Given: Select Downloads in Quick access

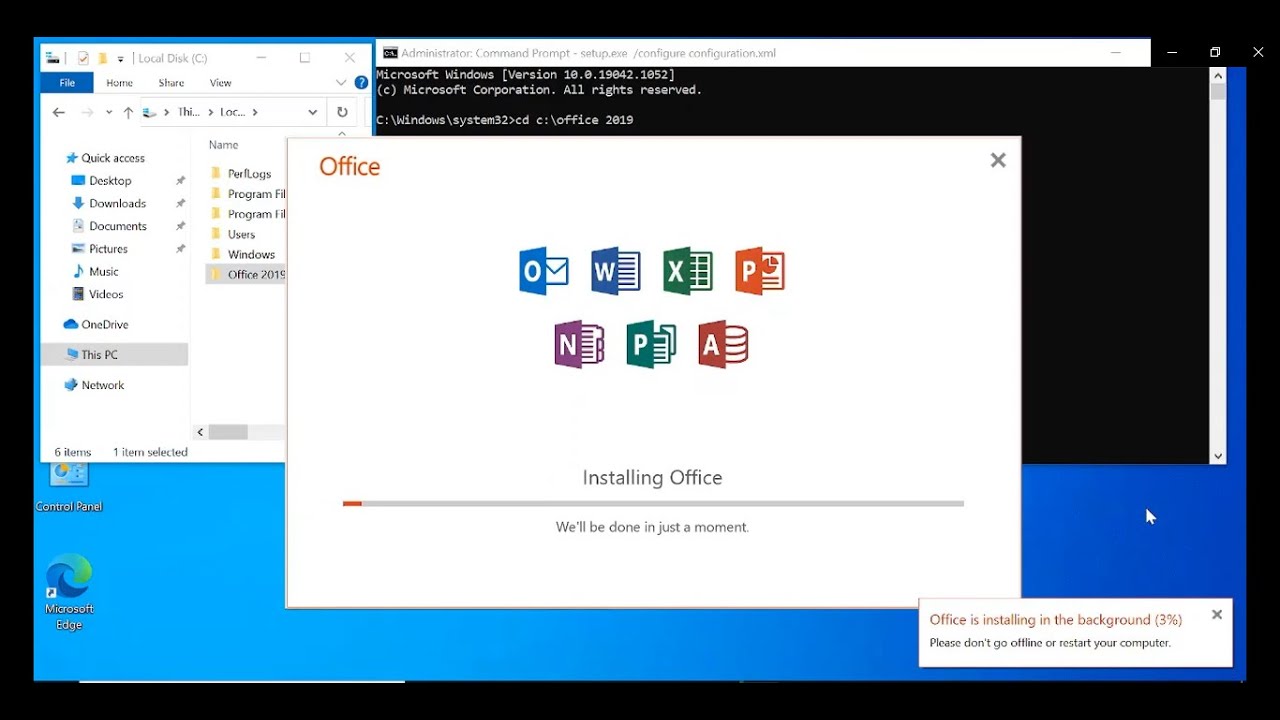Looking at the screenshot, I should tap(117, 203).
